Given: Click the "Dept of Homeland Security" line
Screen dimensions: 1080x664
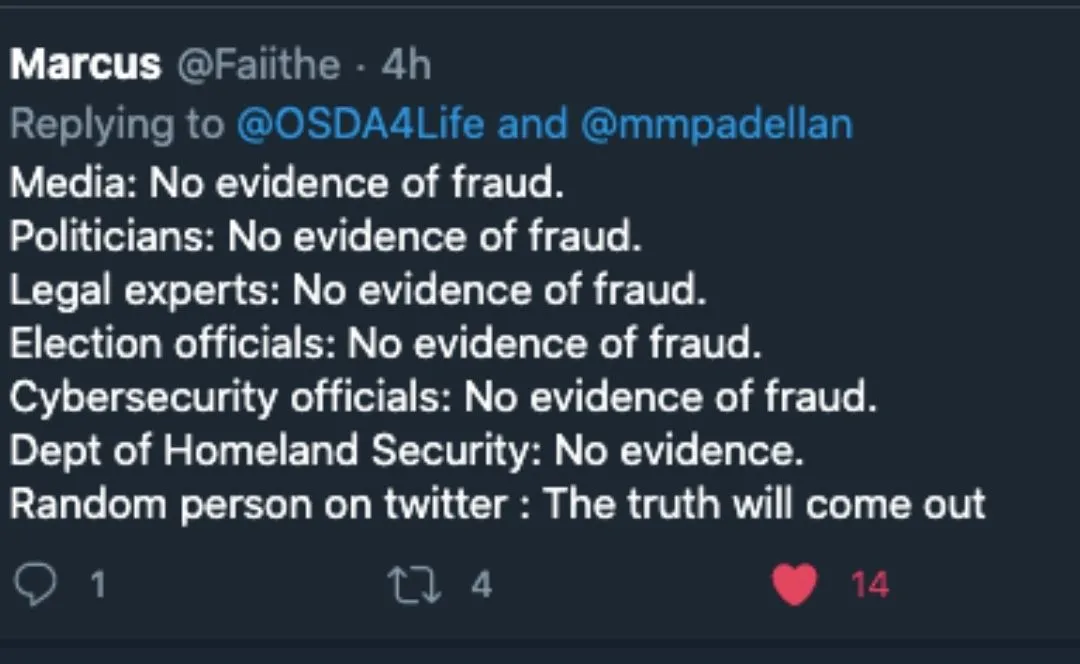Looking at the screenshot, I should pyautogui.click(x=406, y=451).
